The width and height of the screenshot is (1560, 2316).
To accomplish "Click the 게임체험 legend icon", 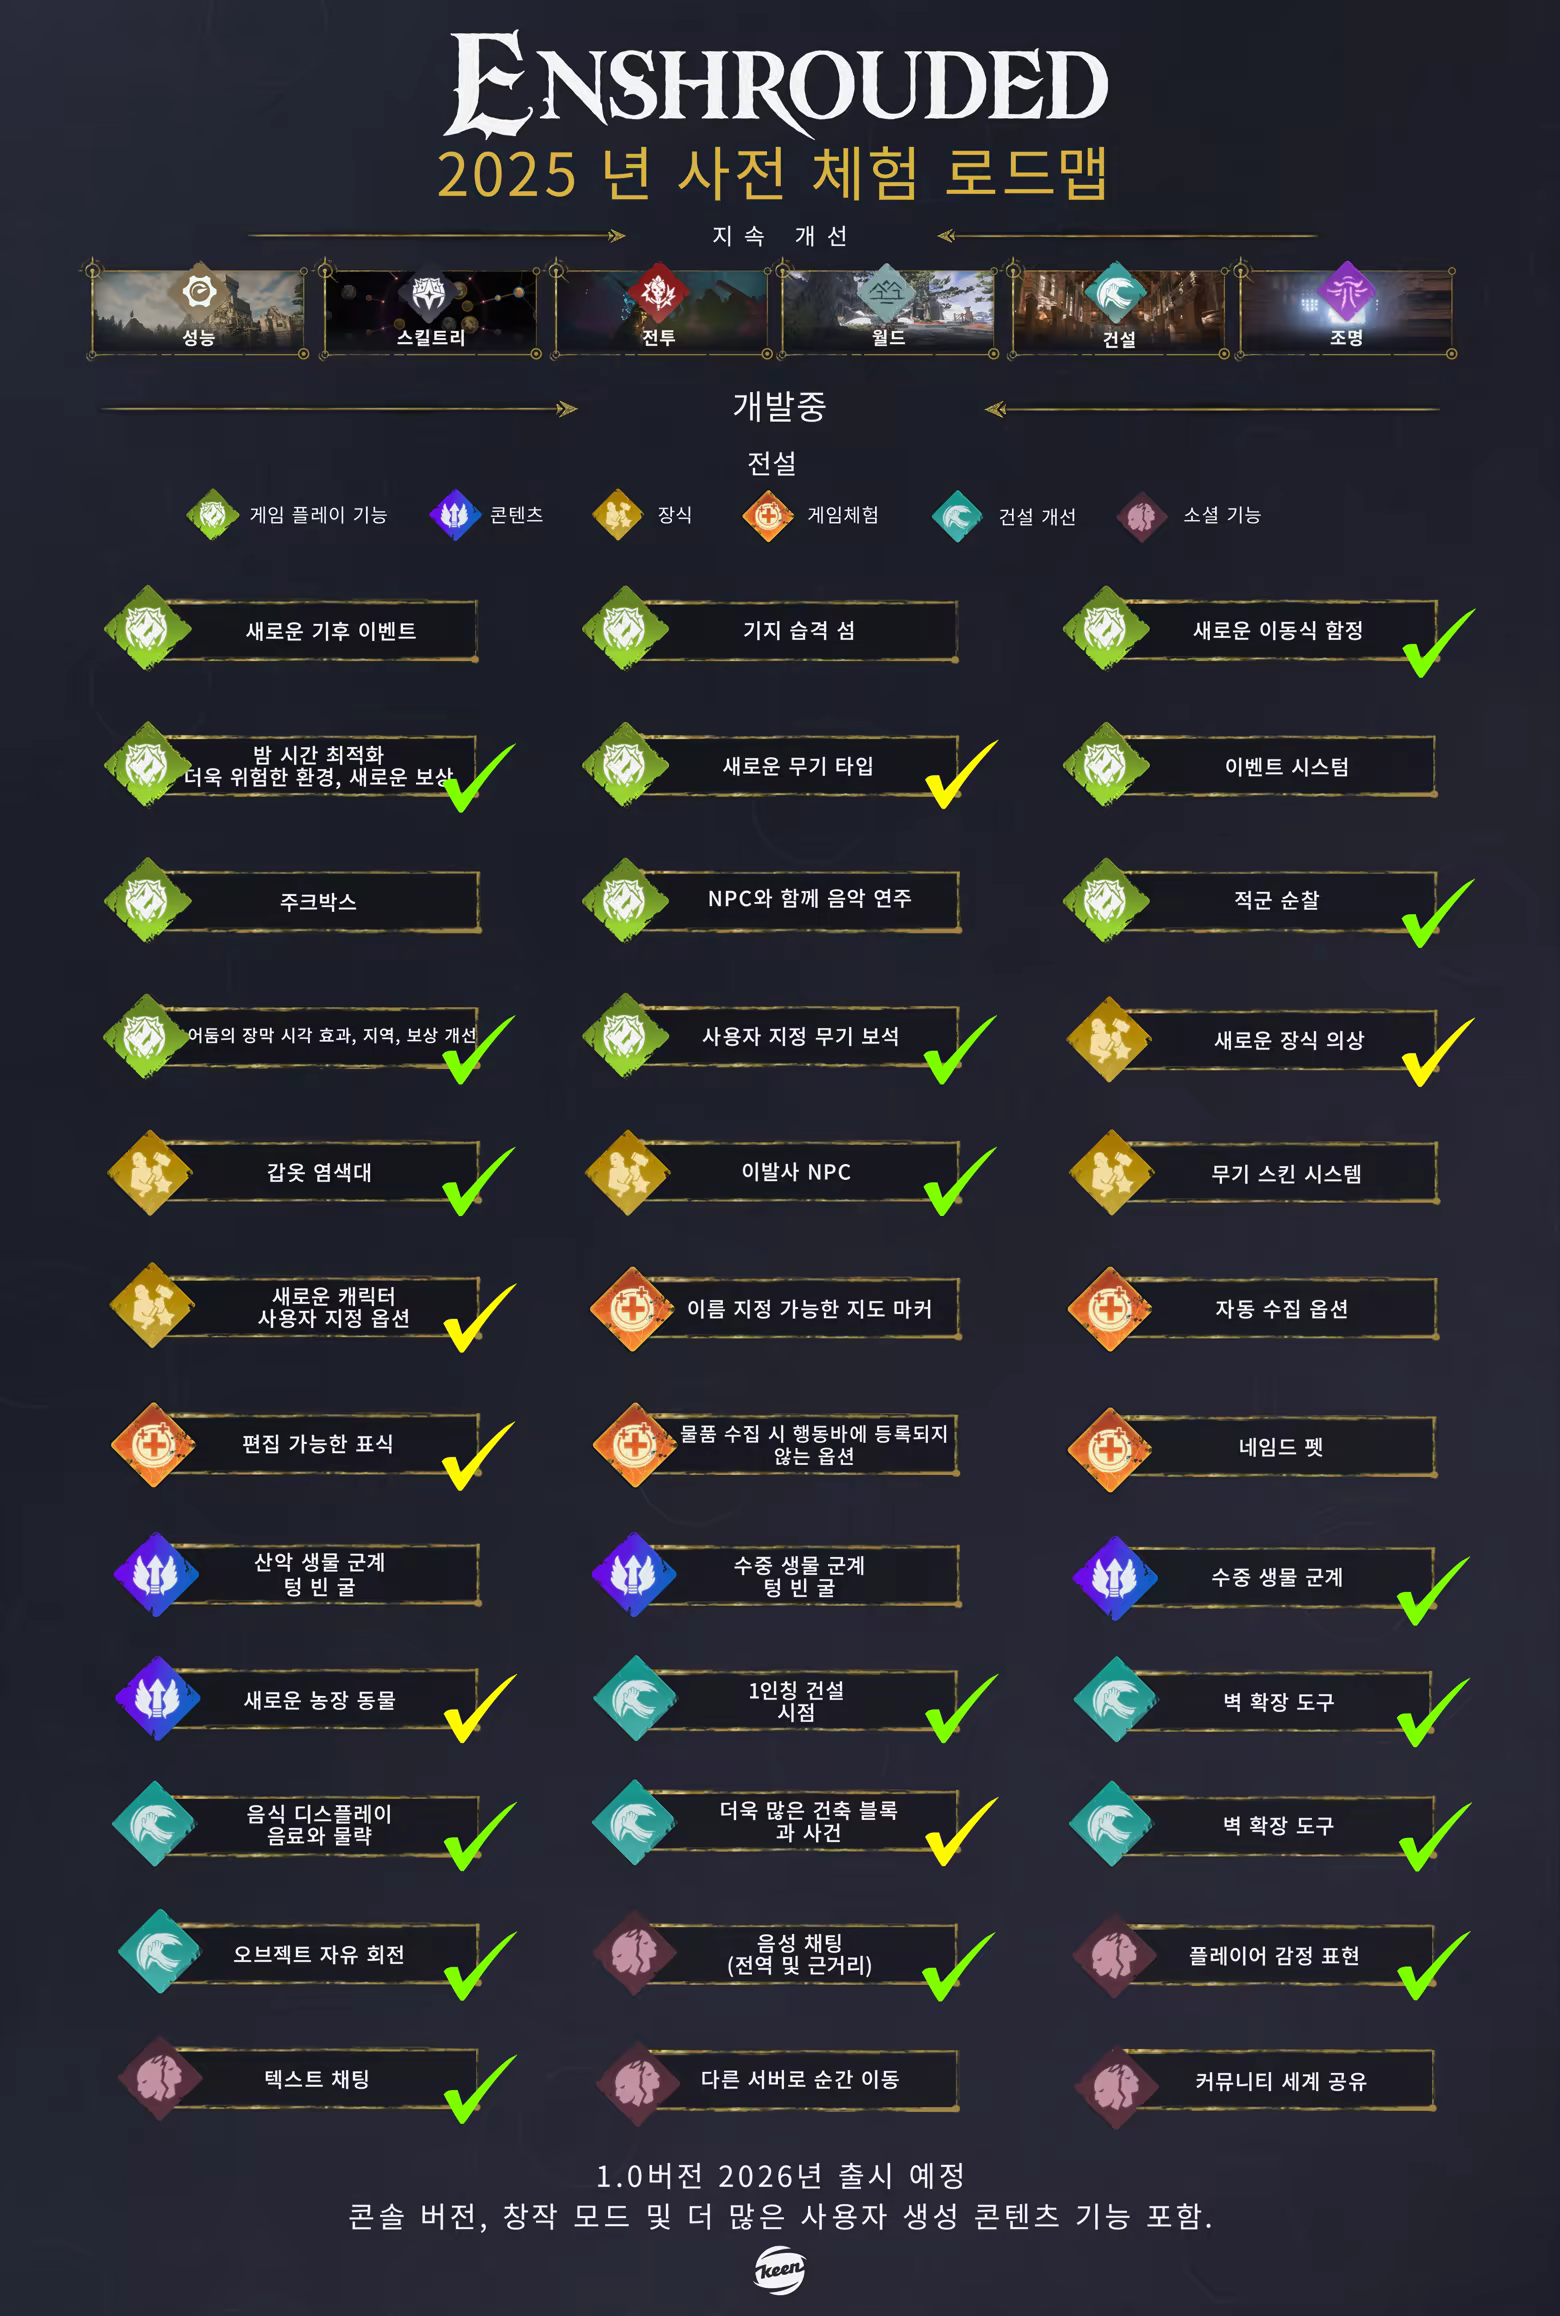I will pos(767,516).
